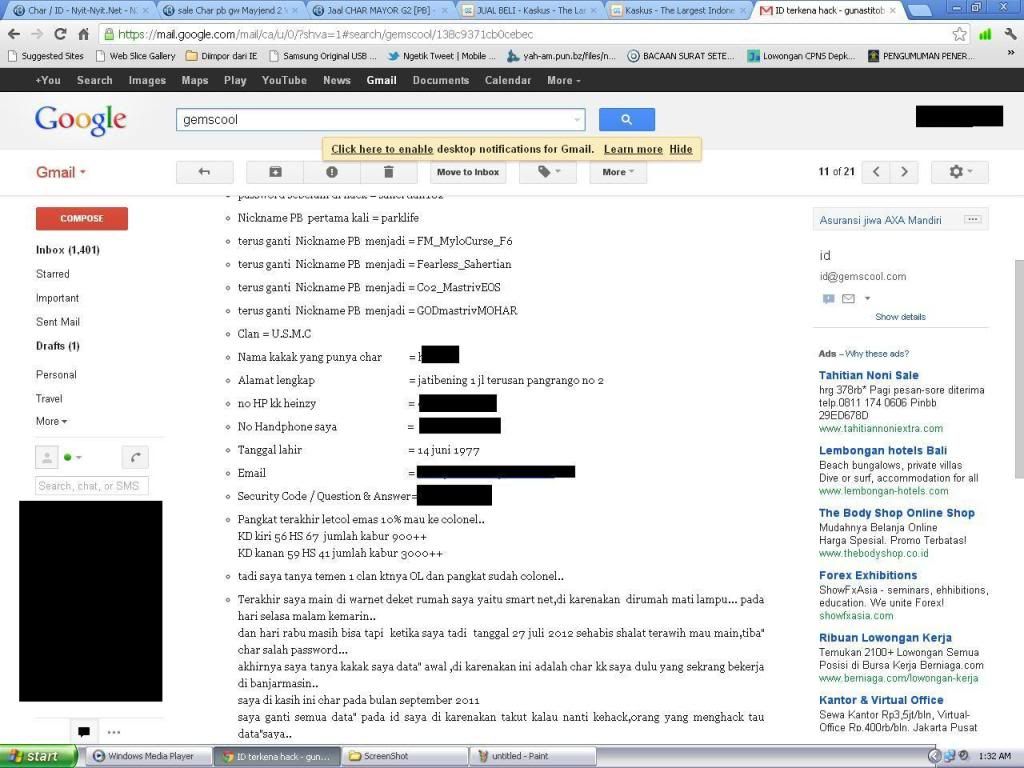Open chat status green dot dropdown

pyautogui.click(x=72, y=457)
